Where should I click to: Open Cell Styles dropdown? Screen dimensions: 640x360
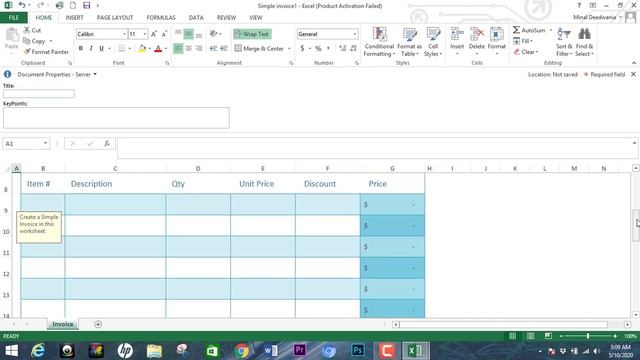(433, 42)
